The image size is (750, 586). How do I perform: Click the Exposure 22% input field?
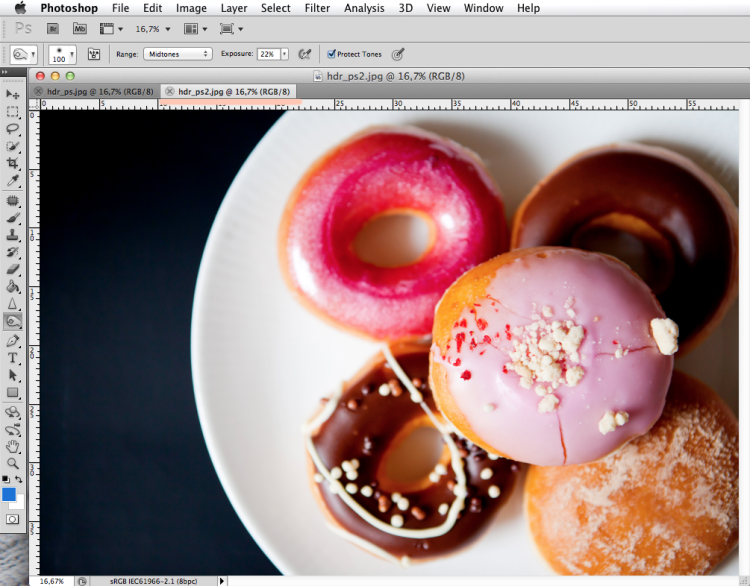pos(268,54)
